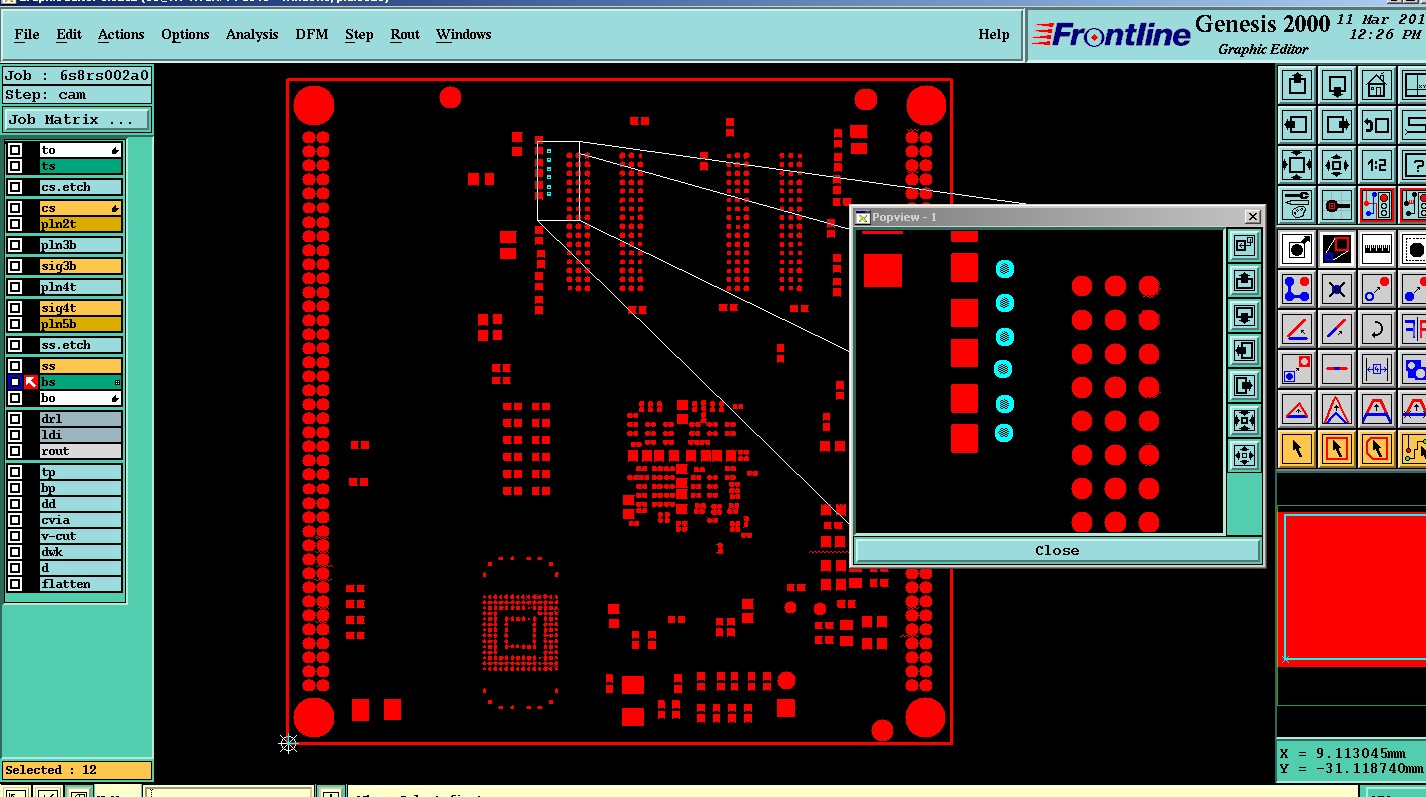The height and width of the screenshot is (797, 1426).
Task: Click the black octagon feature icon
Action: [1414, 249]
